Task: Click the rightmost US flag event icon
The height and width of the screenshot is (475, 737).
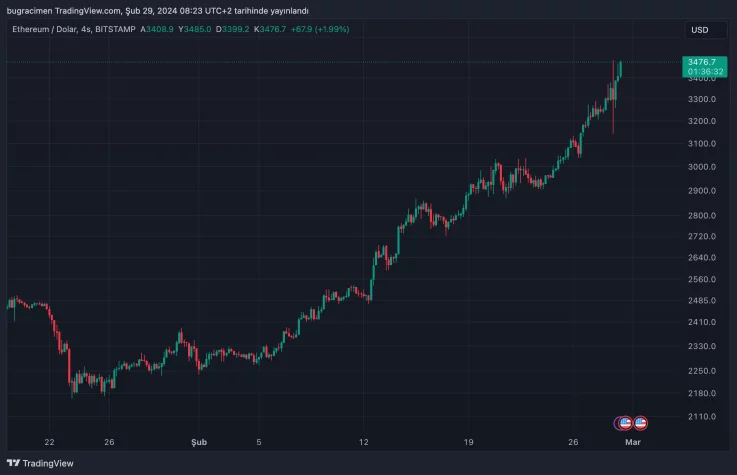Action: [640, 423]
